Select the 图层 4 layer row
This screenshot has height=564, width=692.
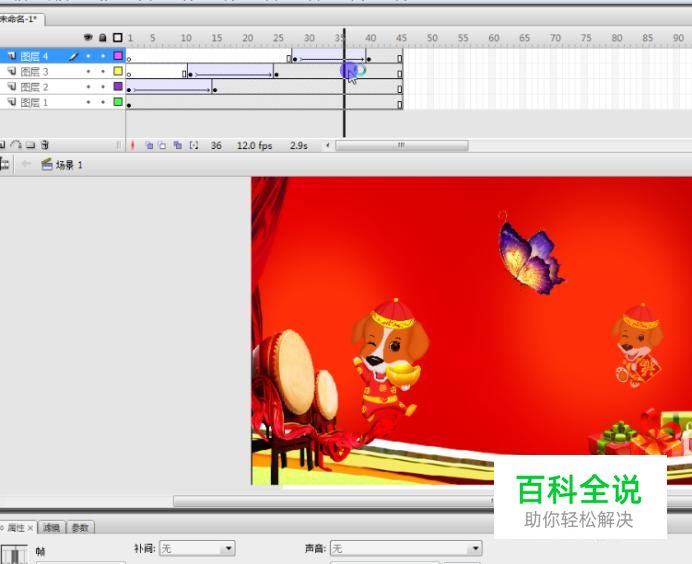point(63,56)
